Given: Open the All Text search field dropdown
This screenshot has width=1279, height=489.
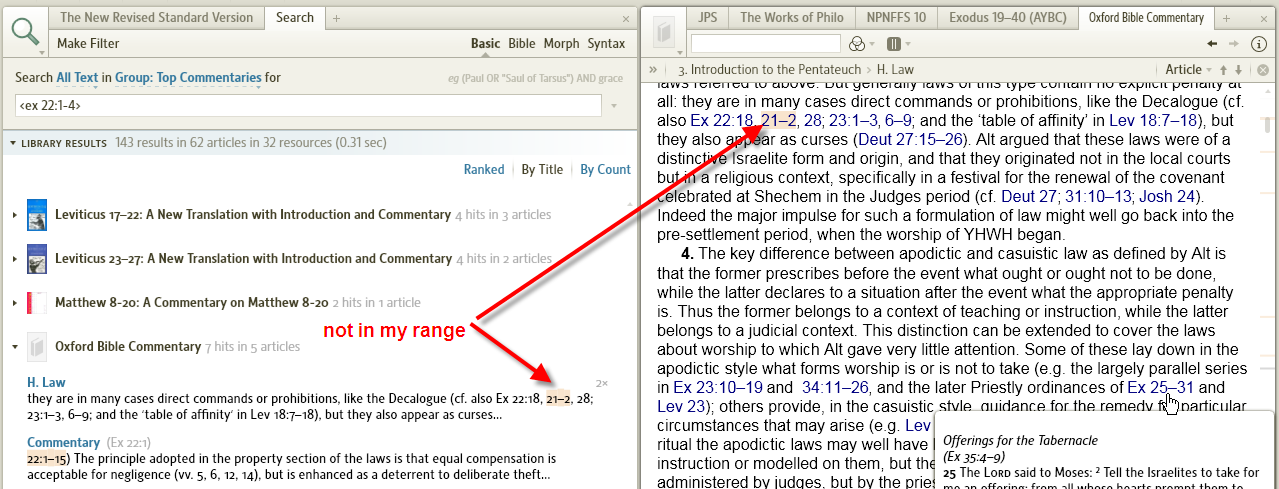Looking at the screenshot, I should [x=77, y=77].
